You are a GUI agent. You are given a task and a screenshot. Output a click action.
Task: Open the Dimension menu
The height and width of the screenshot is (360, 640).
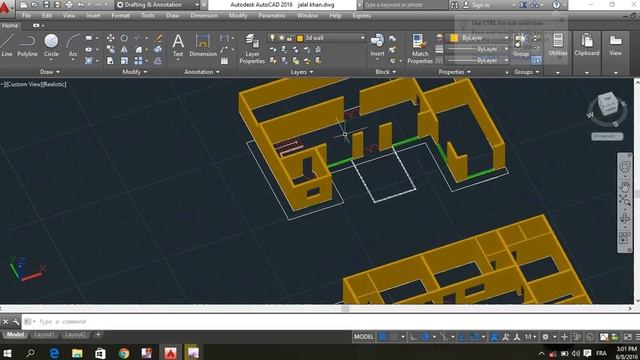(x=204, y=16)
